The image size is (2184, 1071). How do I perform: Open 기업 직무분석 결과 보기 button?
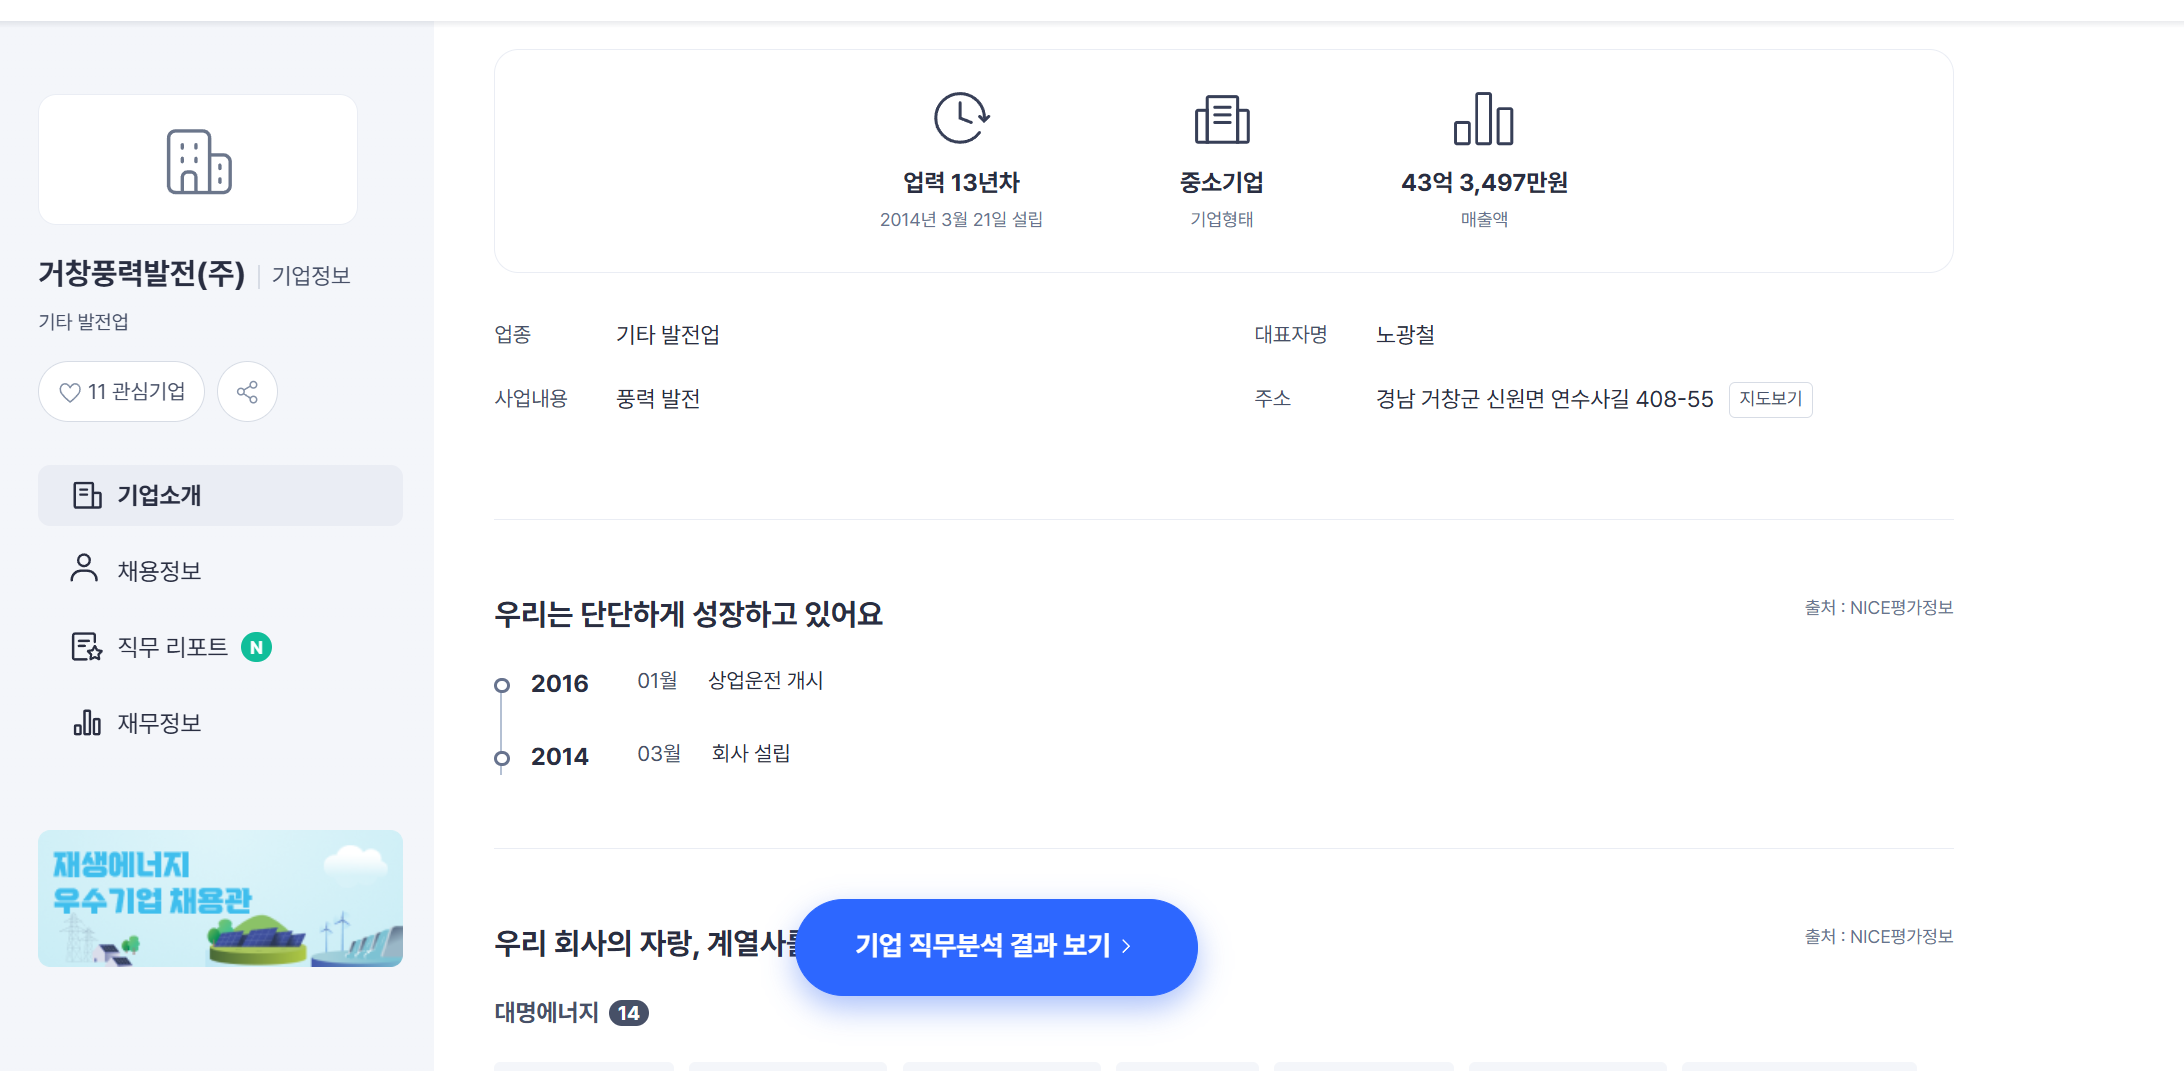pos(996,946)
